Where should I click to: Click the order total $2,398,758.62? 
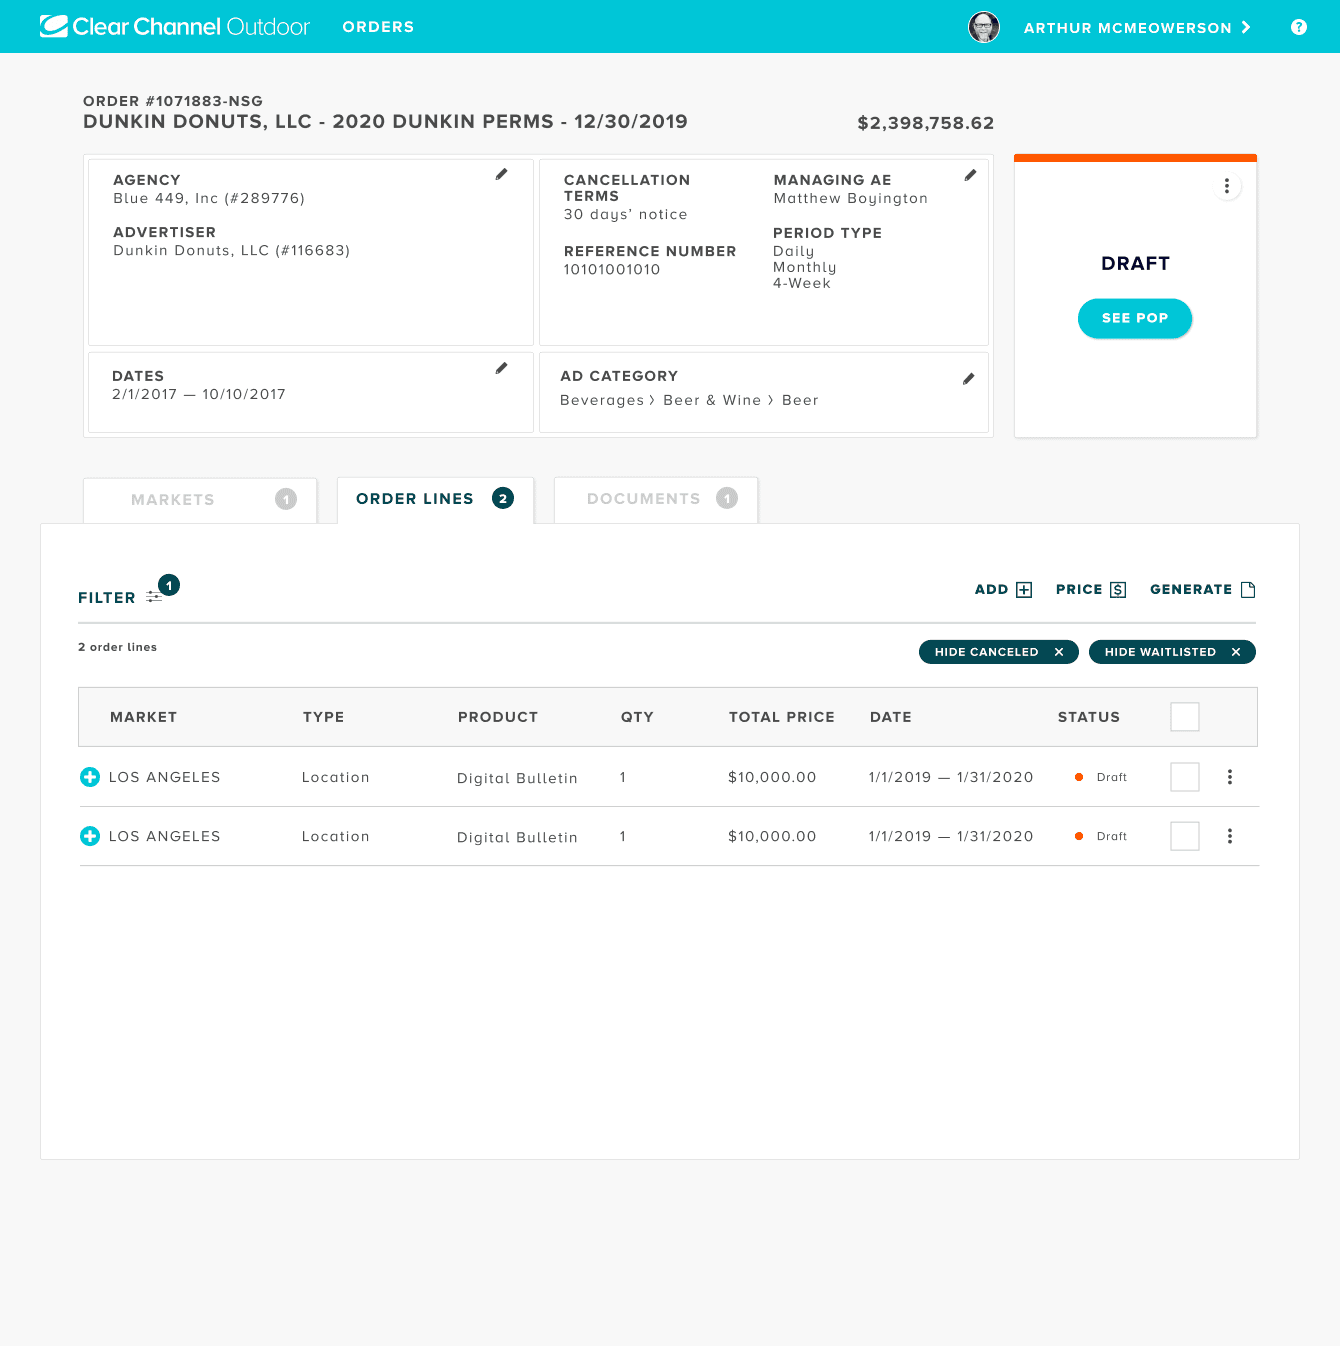click(926, 123)
